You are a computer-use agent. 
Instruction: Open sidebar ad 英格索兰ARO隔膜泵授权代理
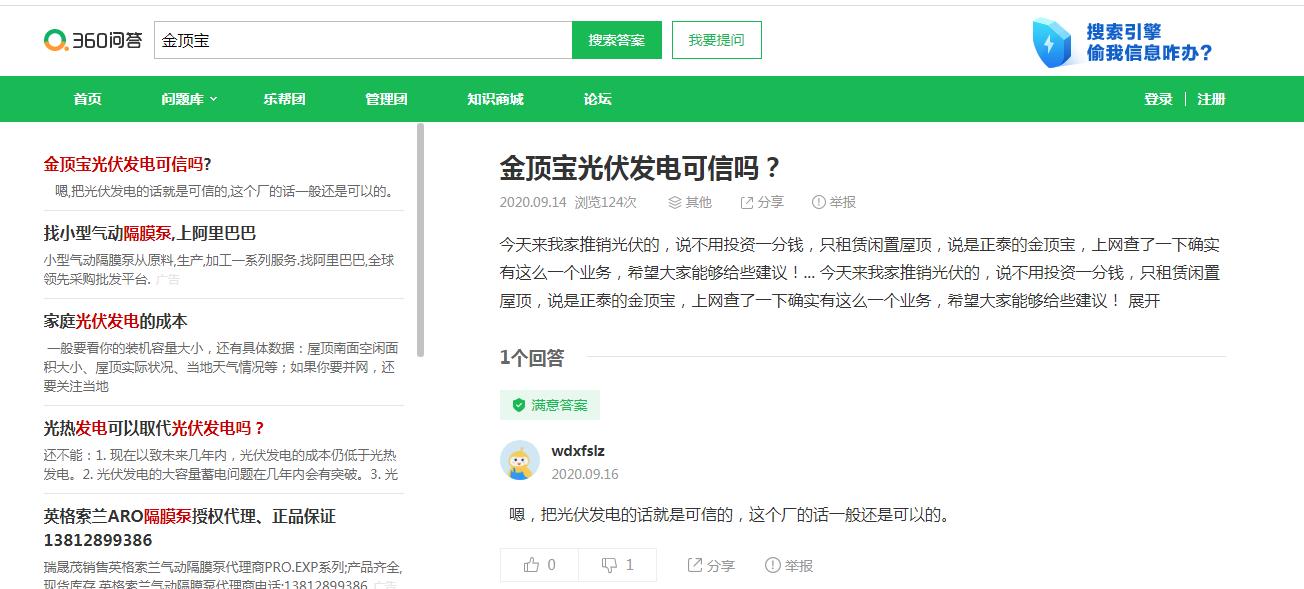(x=190, y=528)
